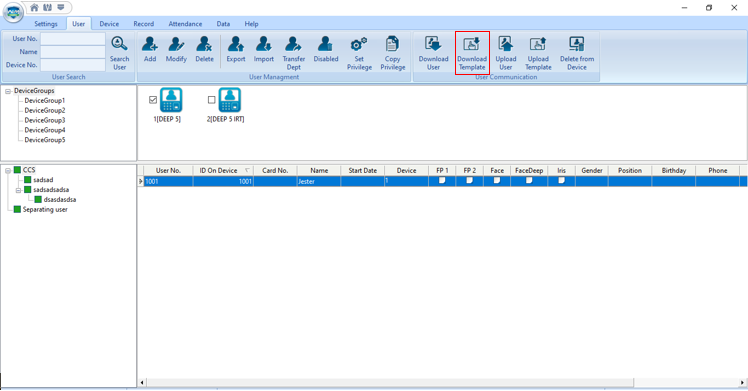Switch to the Record ribbon tab
This screenshot has width=748, height=391.
pyautogui.click(x=144, y=24)
